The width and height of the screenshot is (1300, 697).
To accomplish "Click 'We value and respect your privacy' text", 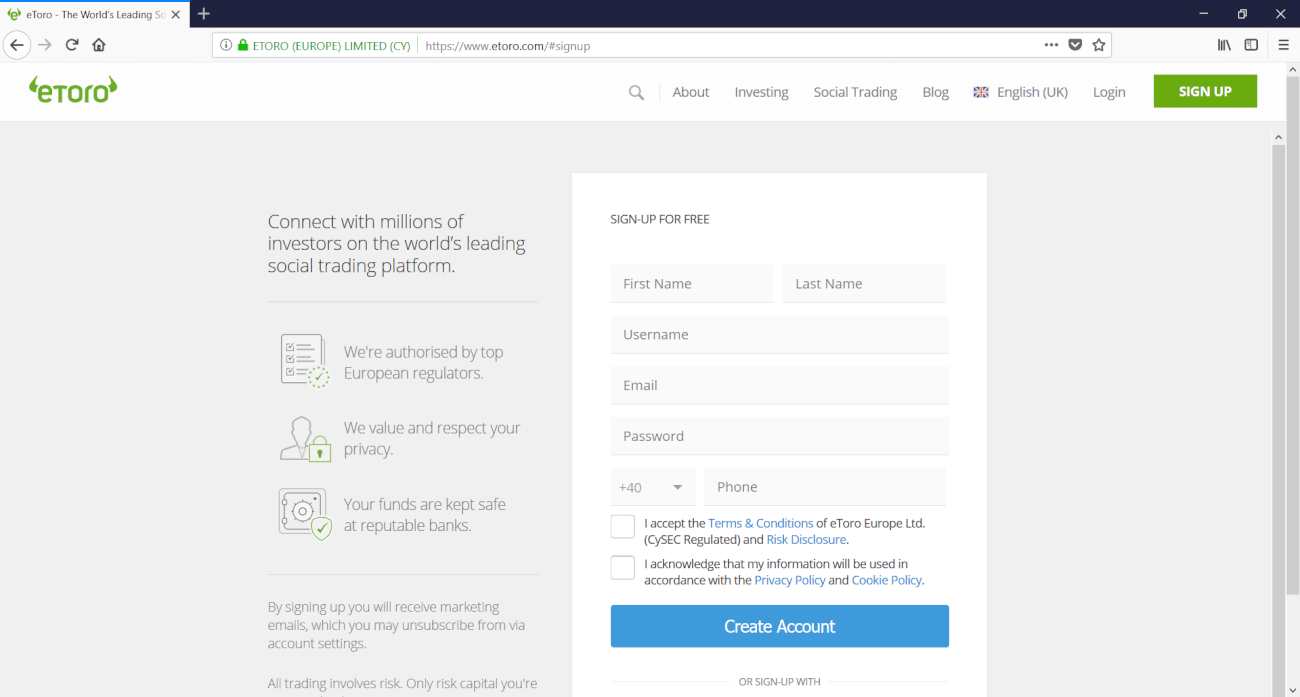I will [432, 438].
